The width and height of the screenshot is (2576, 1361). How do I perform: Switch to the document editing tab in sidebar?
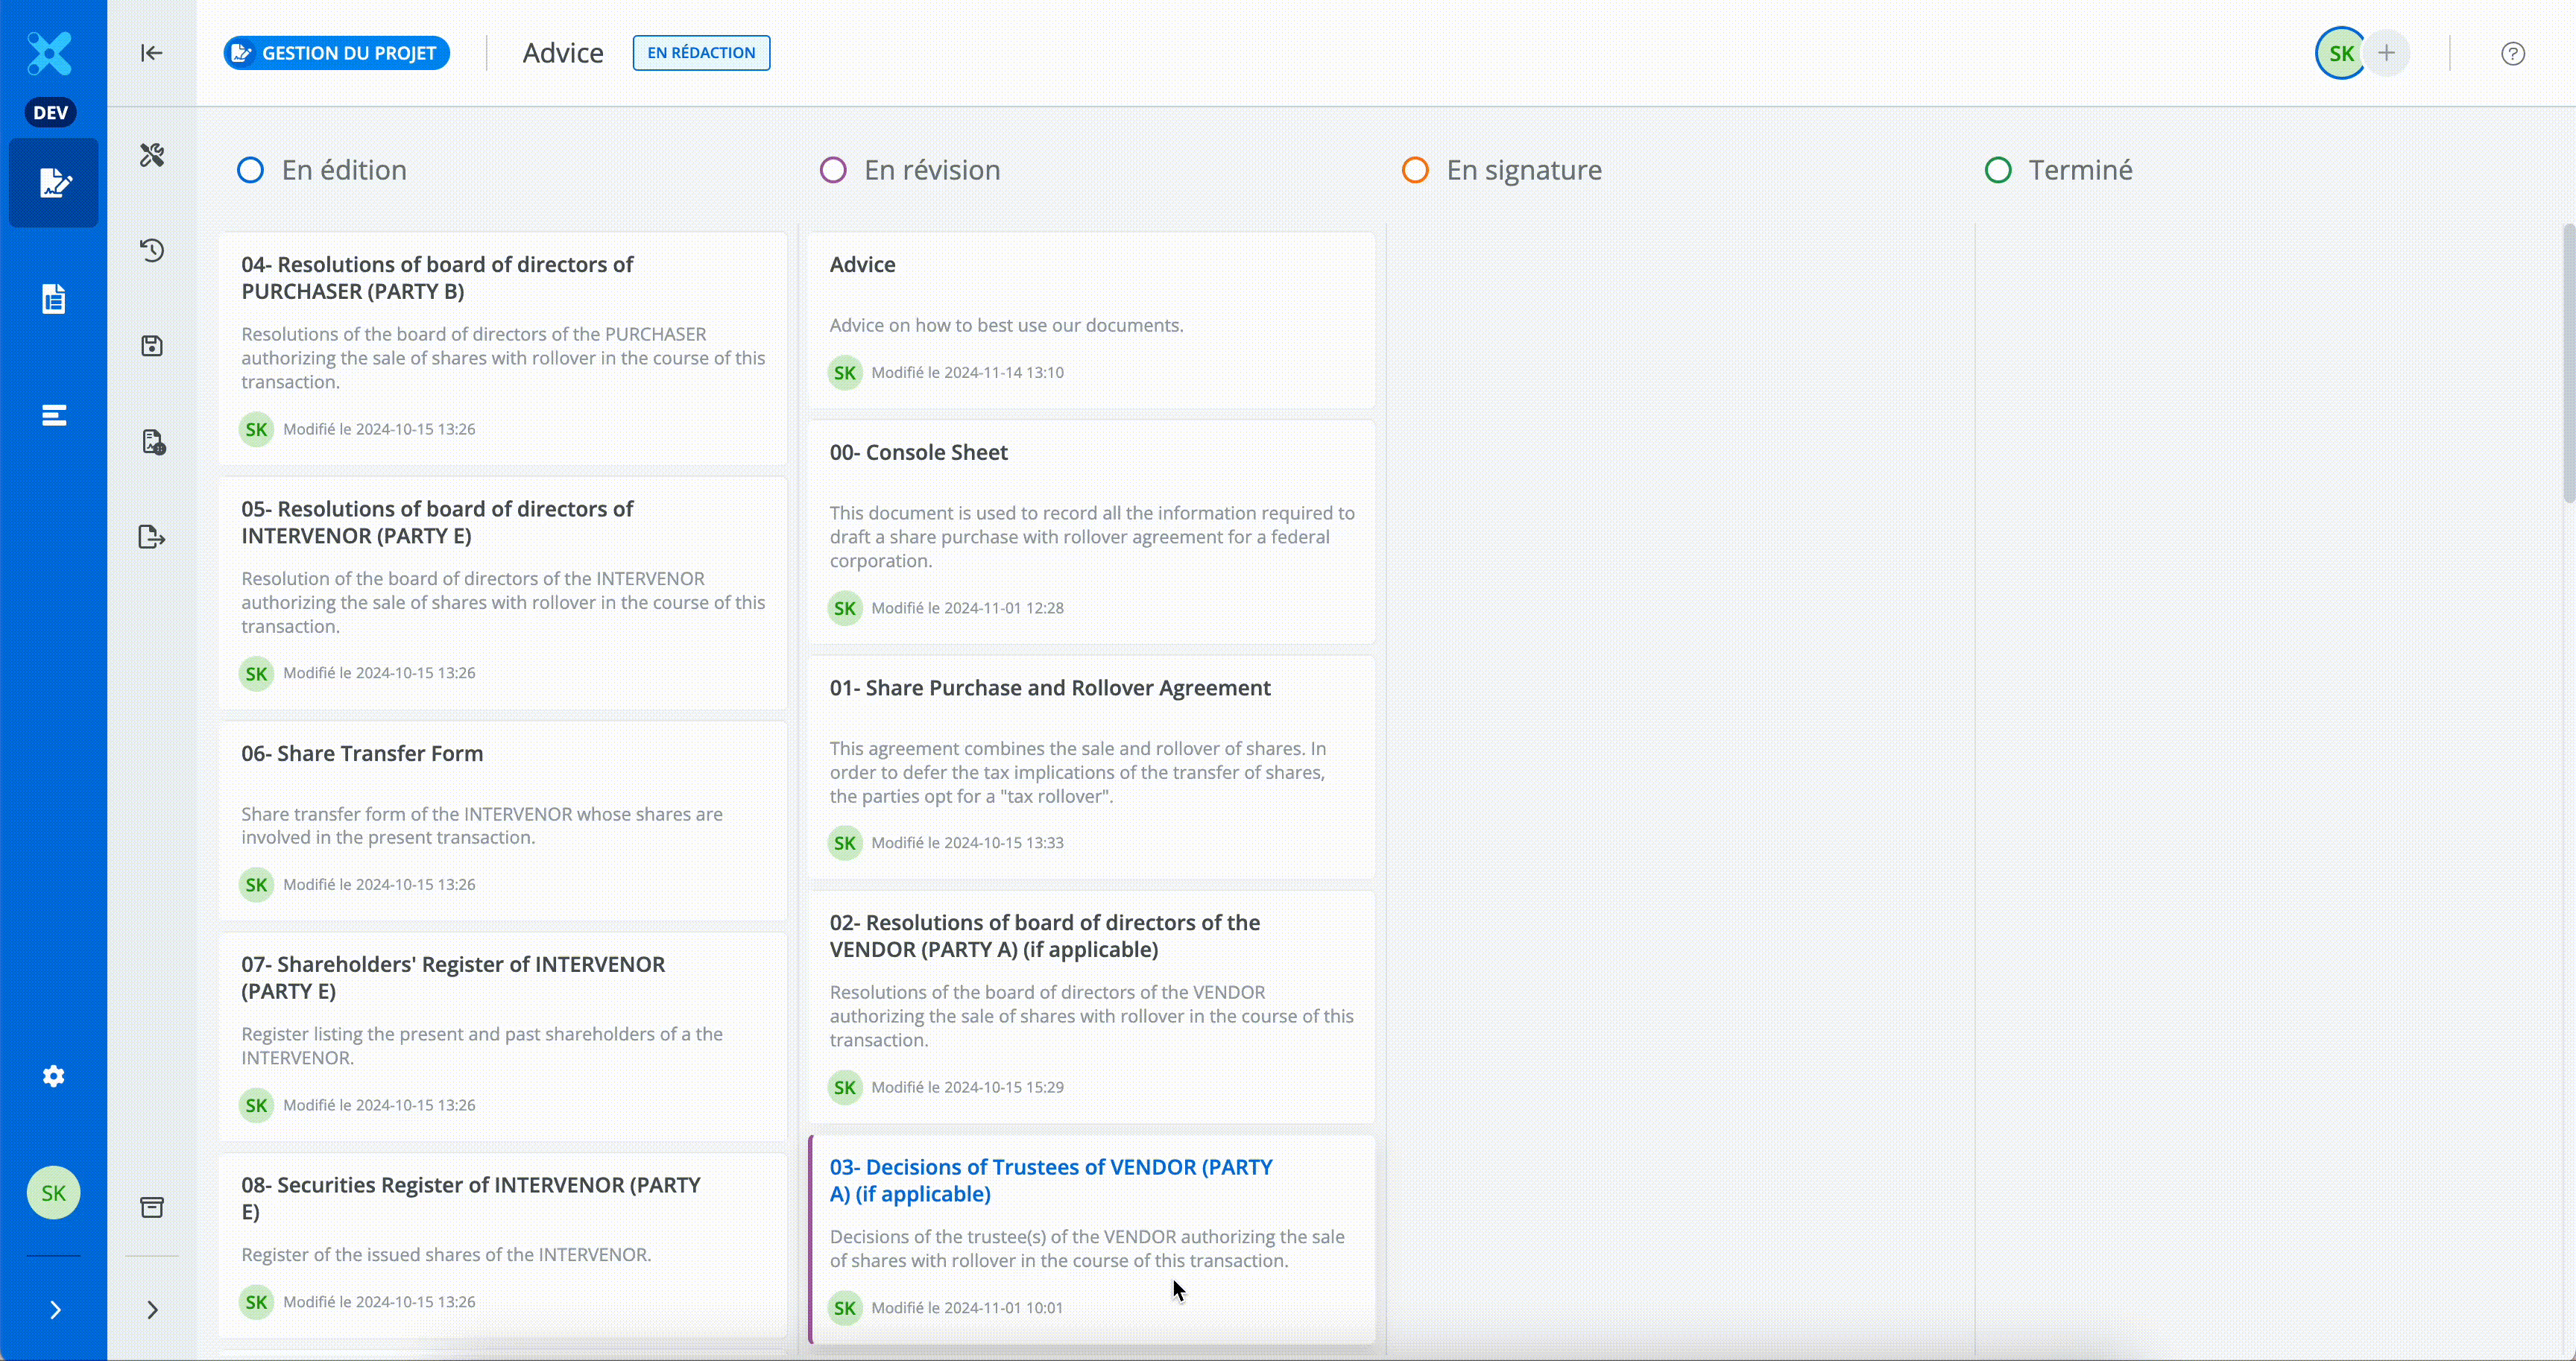pos(53,183)
